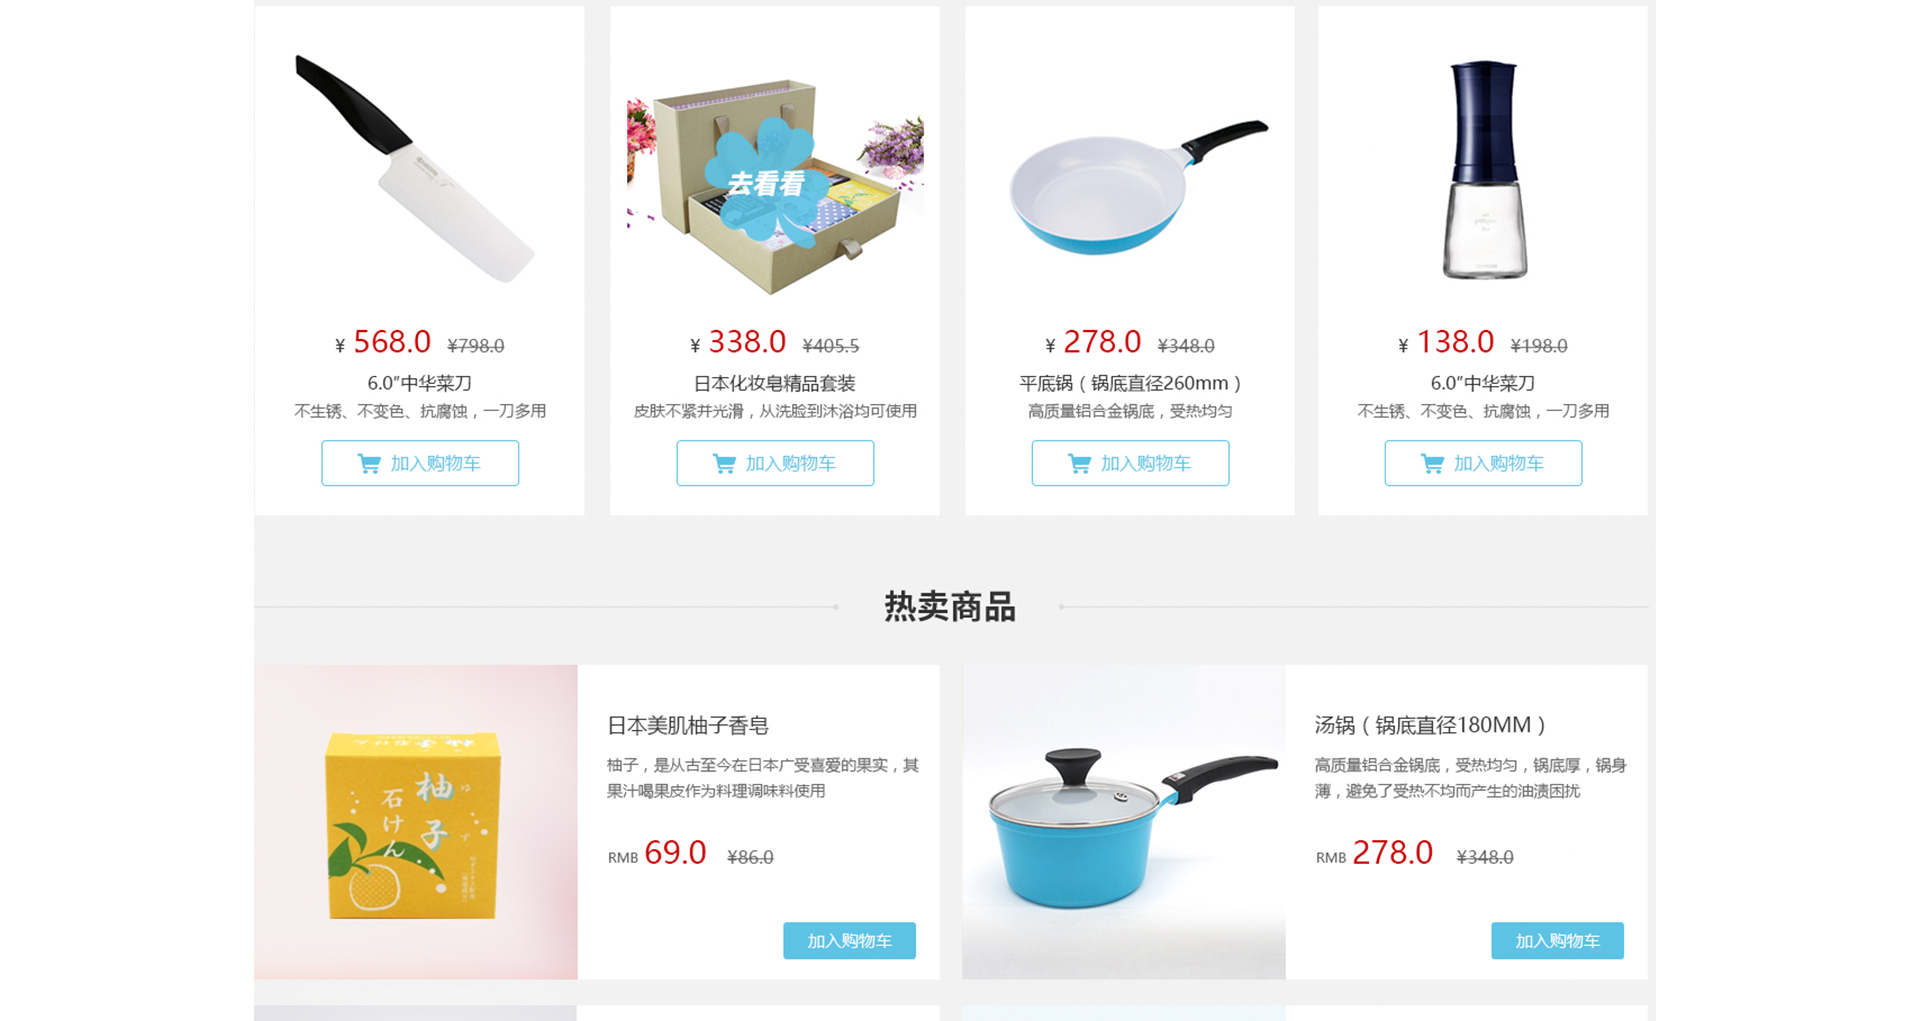This screenshot has width=1920, height=1021.
Task: Click the cart icon under the ¥138.0 grinder
Action: [x=1432, y=464]
